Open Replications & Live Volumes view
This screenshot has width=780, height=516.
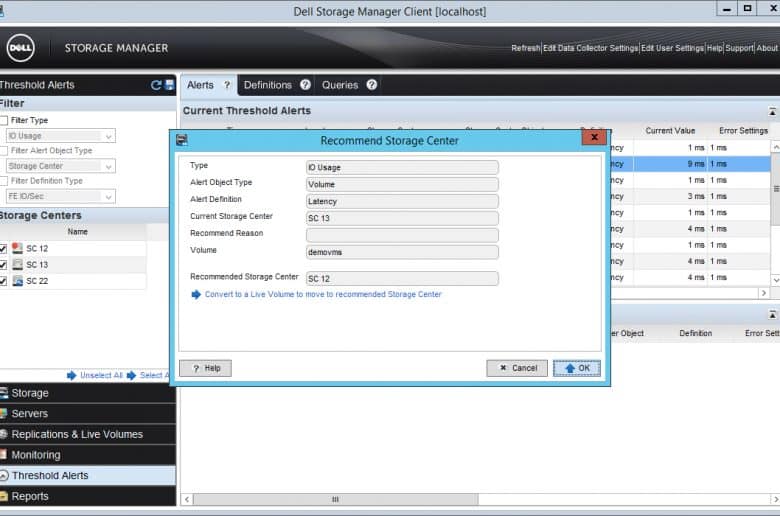(88, 434)
